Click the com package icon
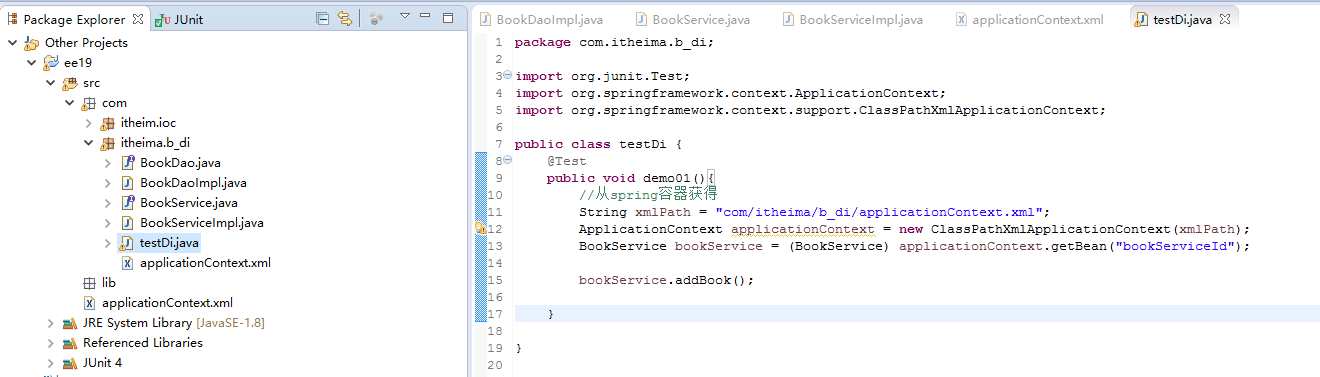The image size is (1320, 377). (89, 103)
